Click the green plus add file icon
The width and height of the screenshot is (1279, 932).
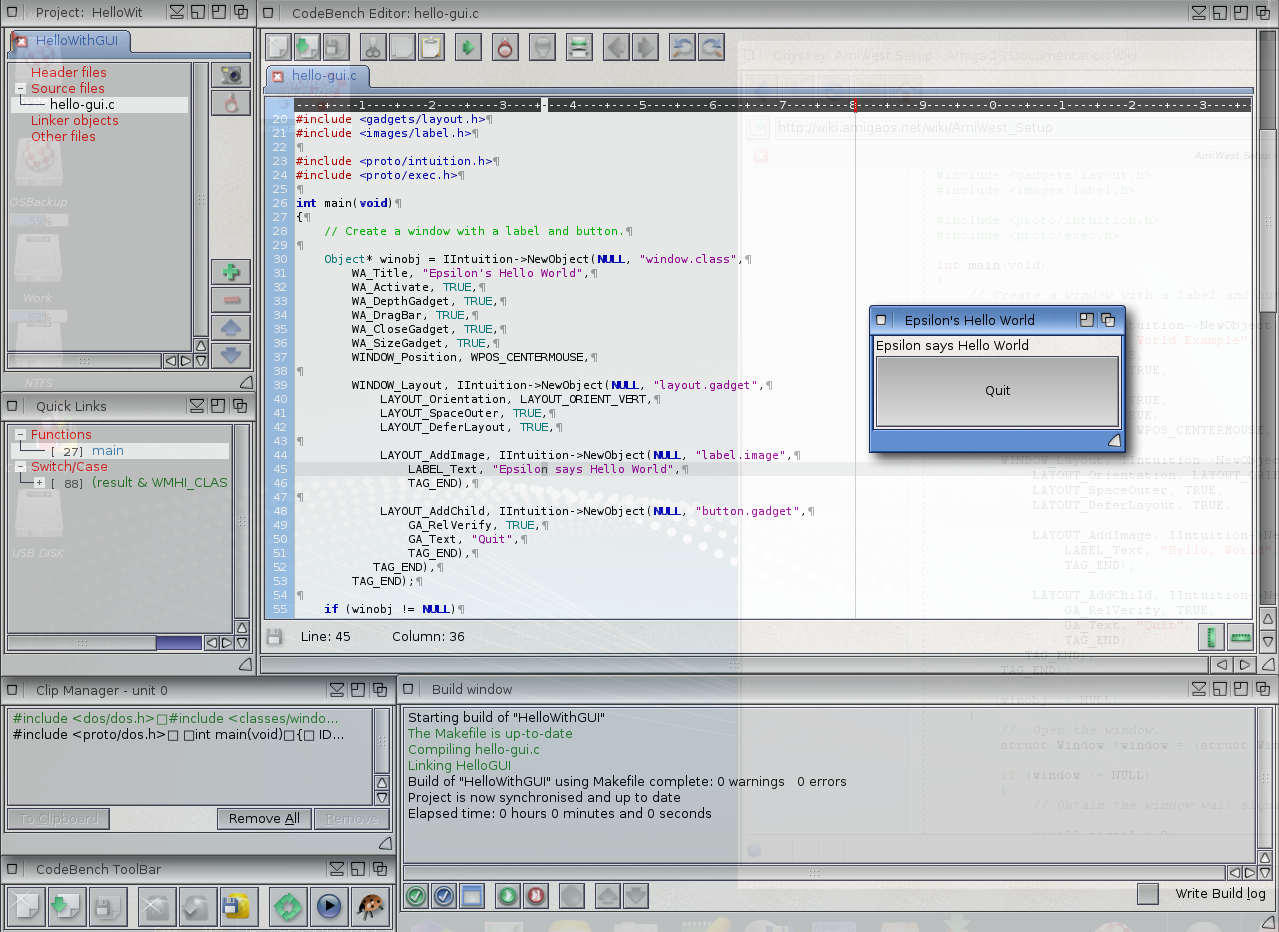click(x=231, y=272)
